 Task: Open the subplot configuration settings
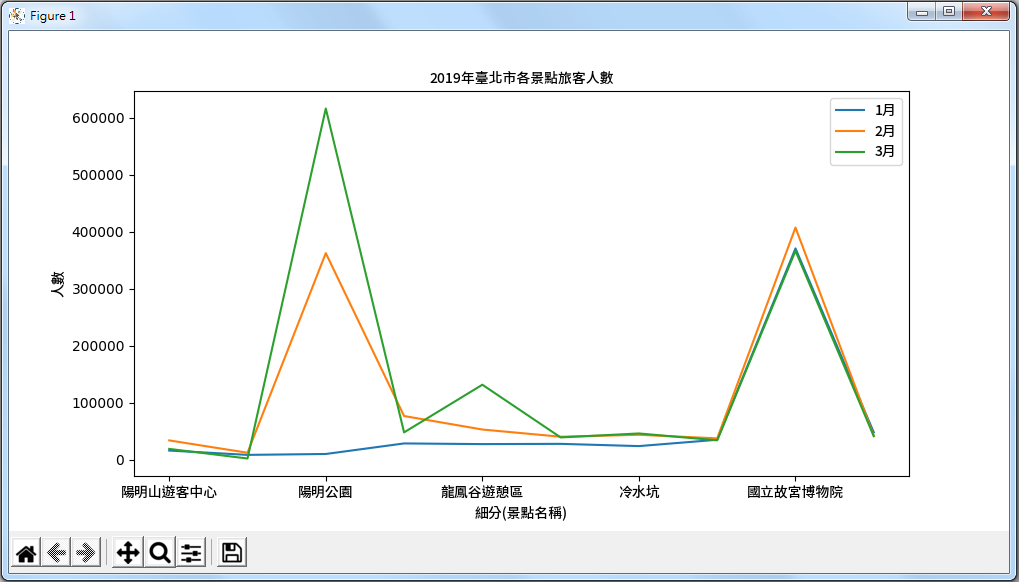[189, 551]
